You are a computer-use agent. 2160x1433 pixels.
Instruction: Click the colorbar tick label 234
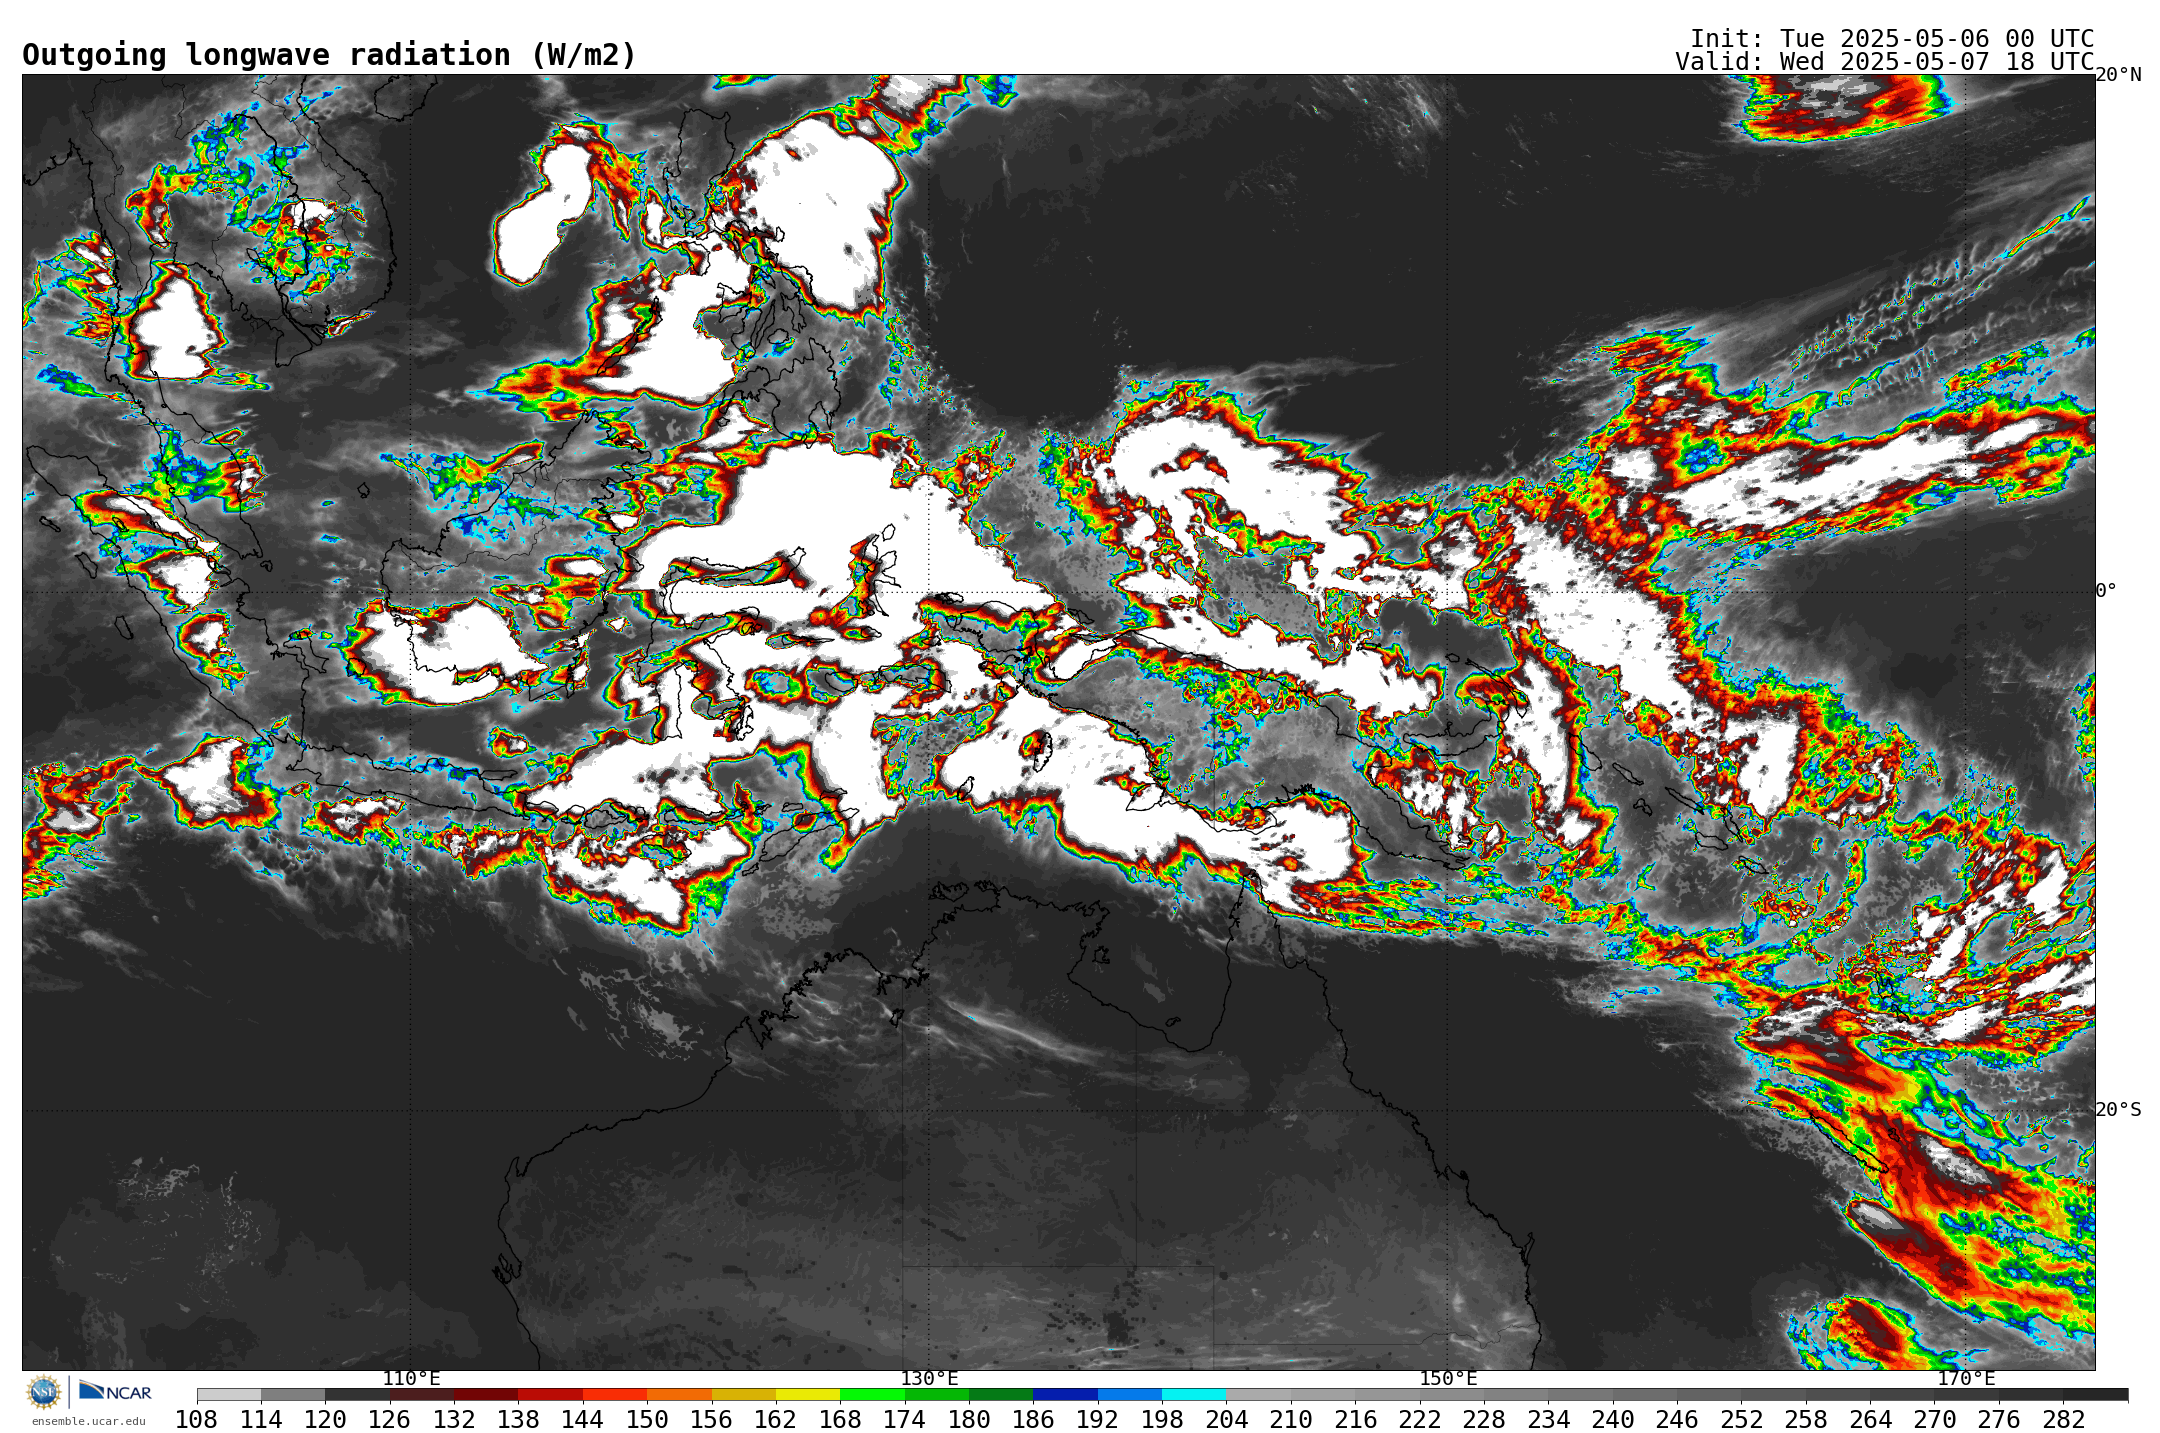pyautogui.click(x=1548, y=1420)
